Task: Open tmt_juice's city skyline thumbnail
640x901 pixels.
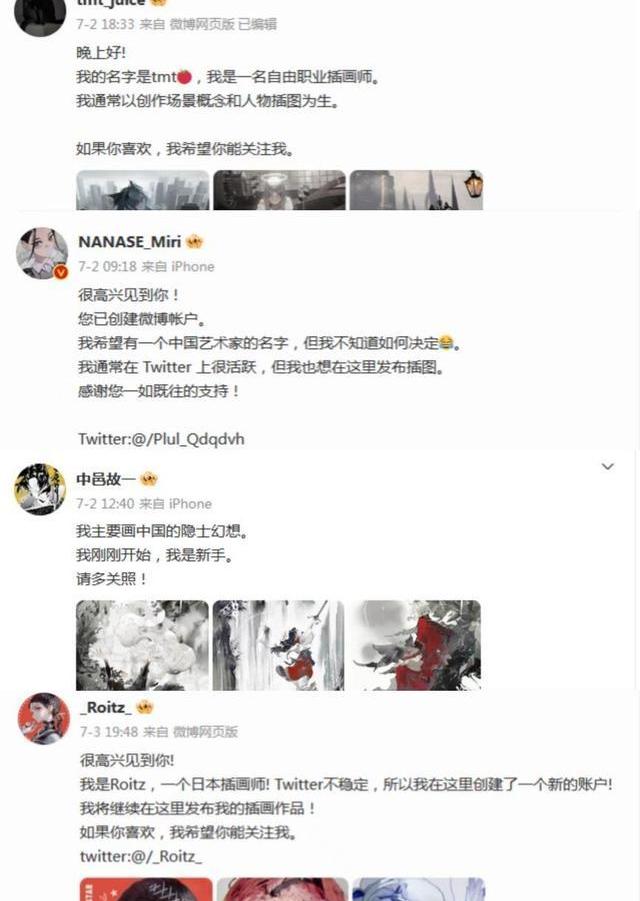Action: pyautogui.click(x=143, y=190)
